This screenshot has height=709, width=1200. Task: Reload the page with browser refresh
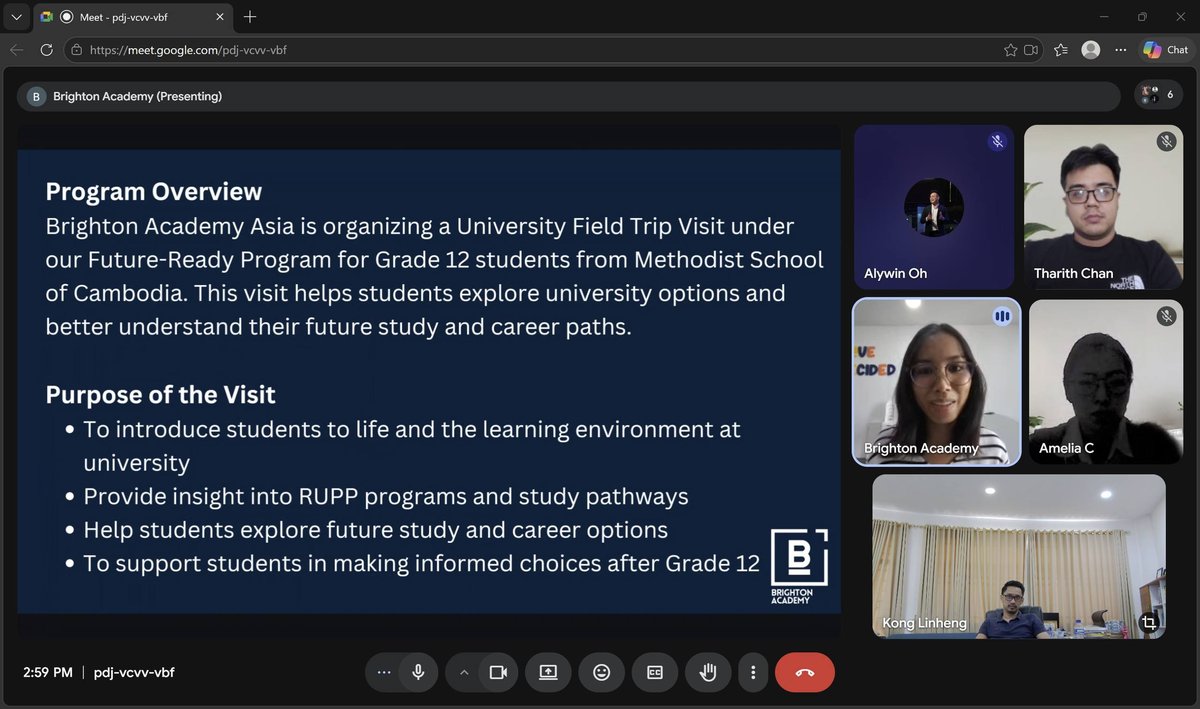(46, 49)
